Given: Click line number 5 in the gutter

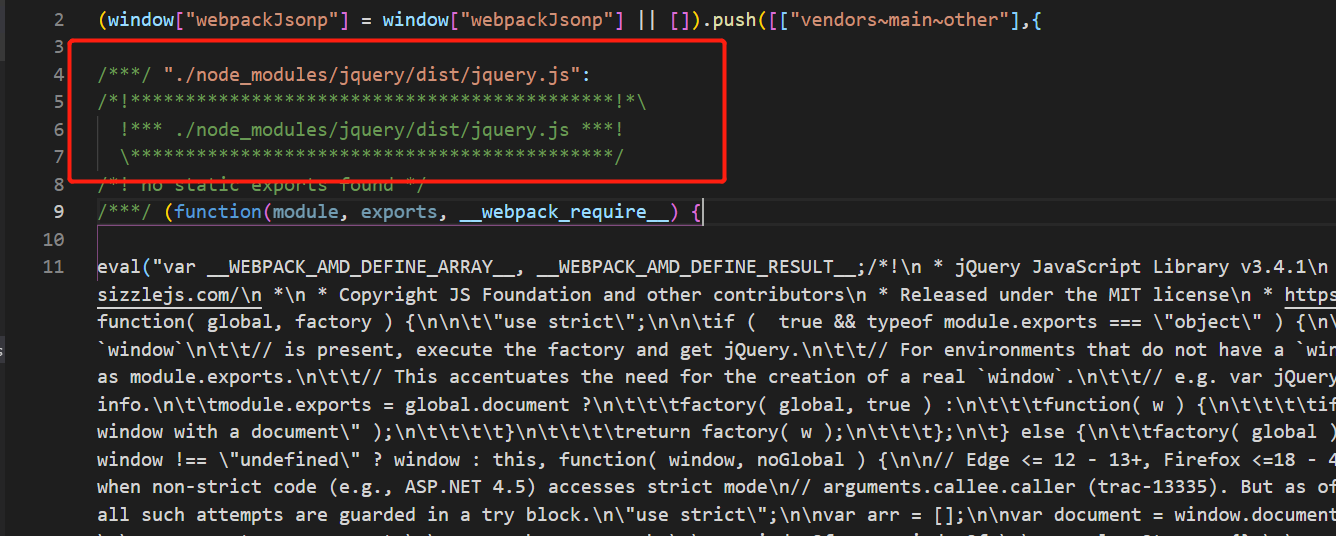Looking at the screenshot, I should [59, 102].
